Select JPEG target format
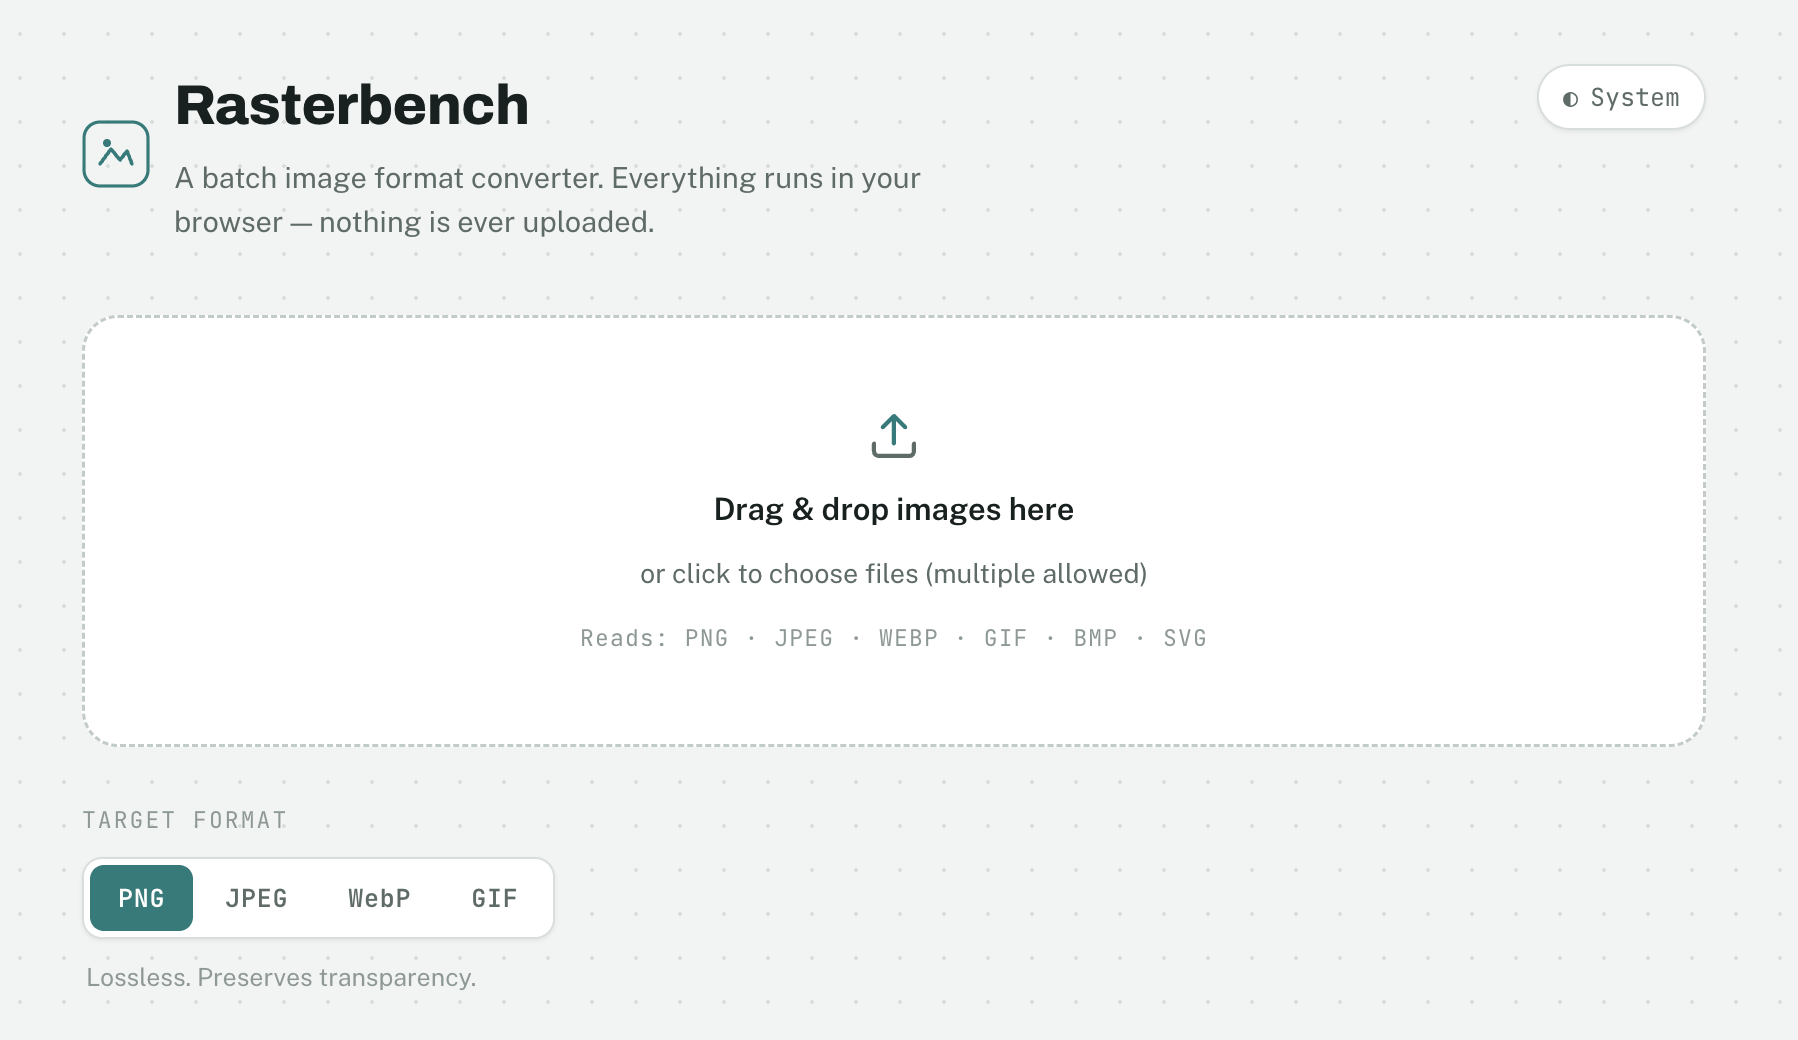 [256, 898]
